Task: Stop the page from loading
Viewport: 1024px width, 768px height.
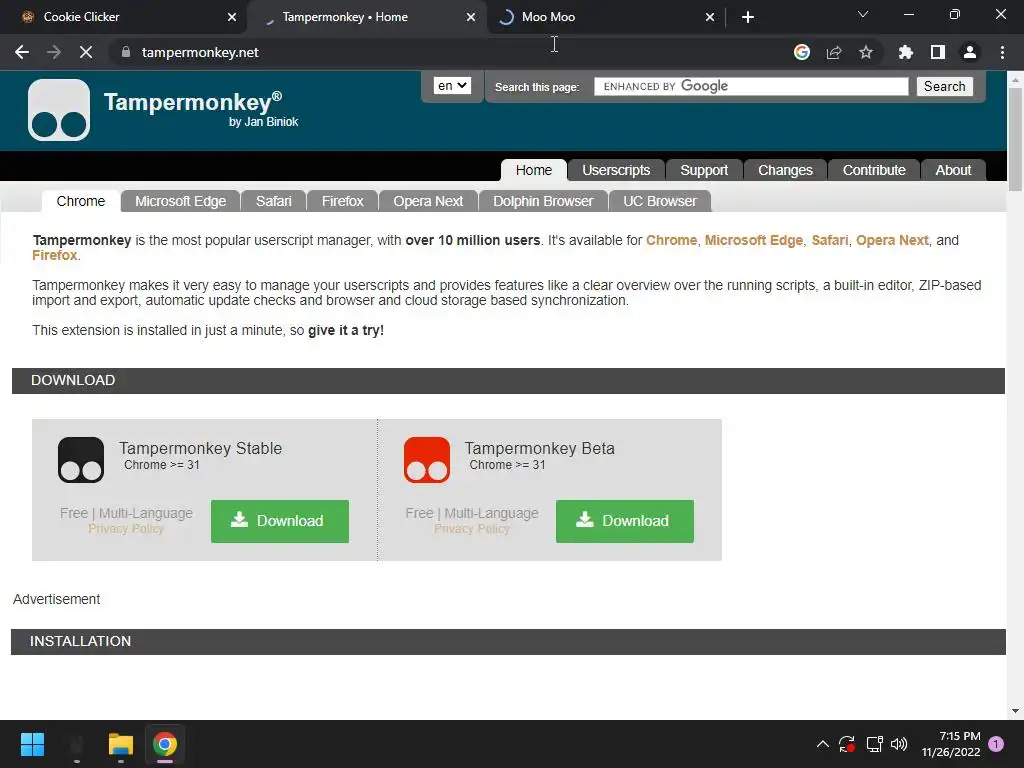Action: pyautogui.click(x=86, y=52)
